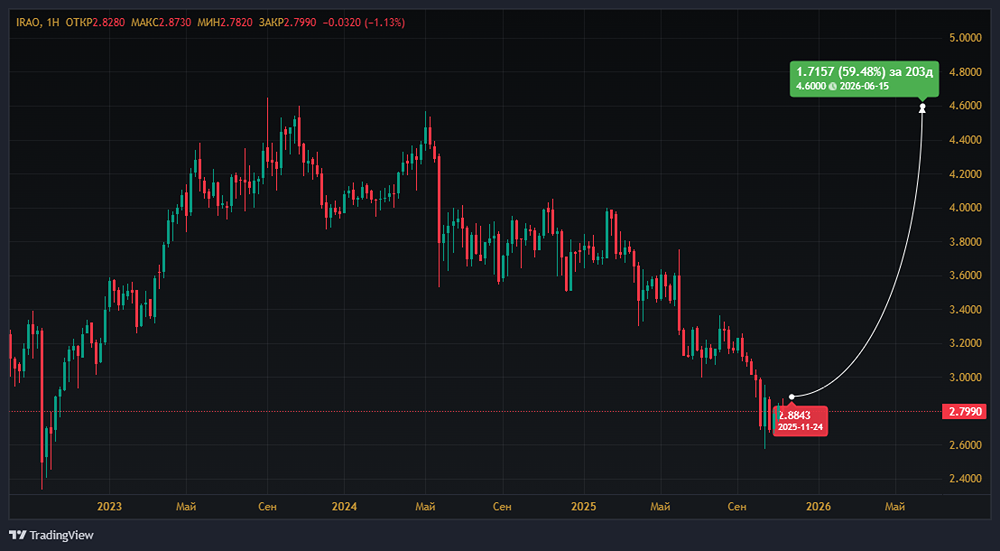Click the forecast end point at 4.6000
The height and width of the screenshot is (551, 1000).
[922, 108]
